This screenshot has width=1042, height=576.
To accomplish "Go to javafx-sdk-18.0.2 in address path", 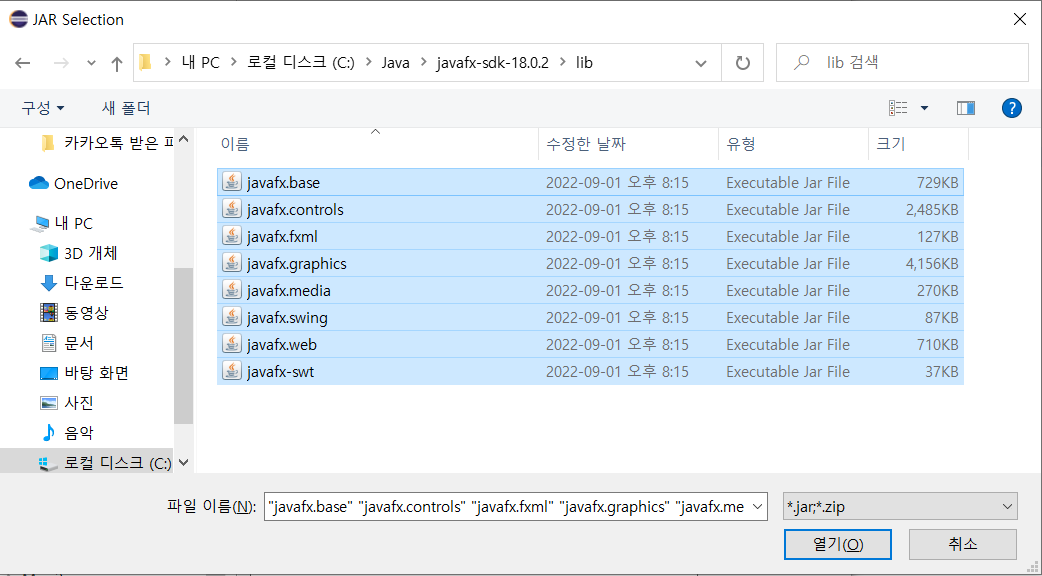I will 492,63.
